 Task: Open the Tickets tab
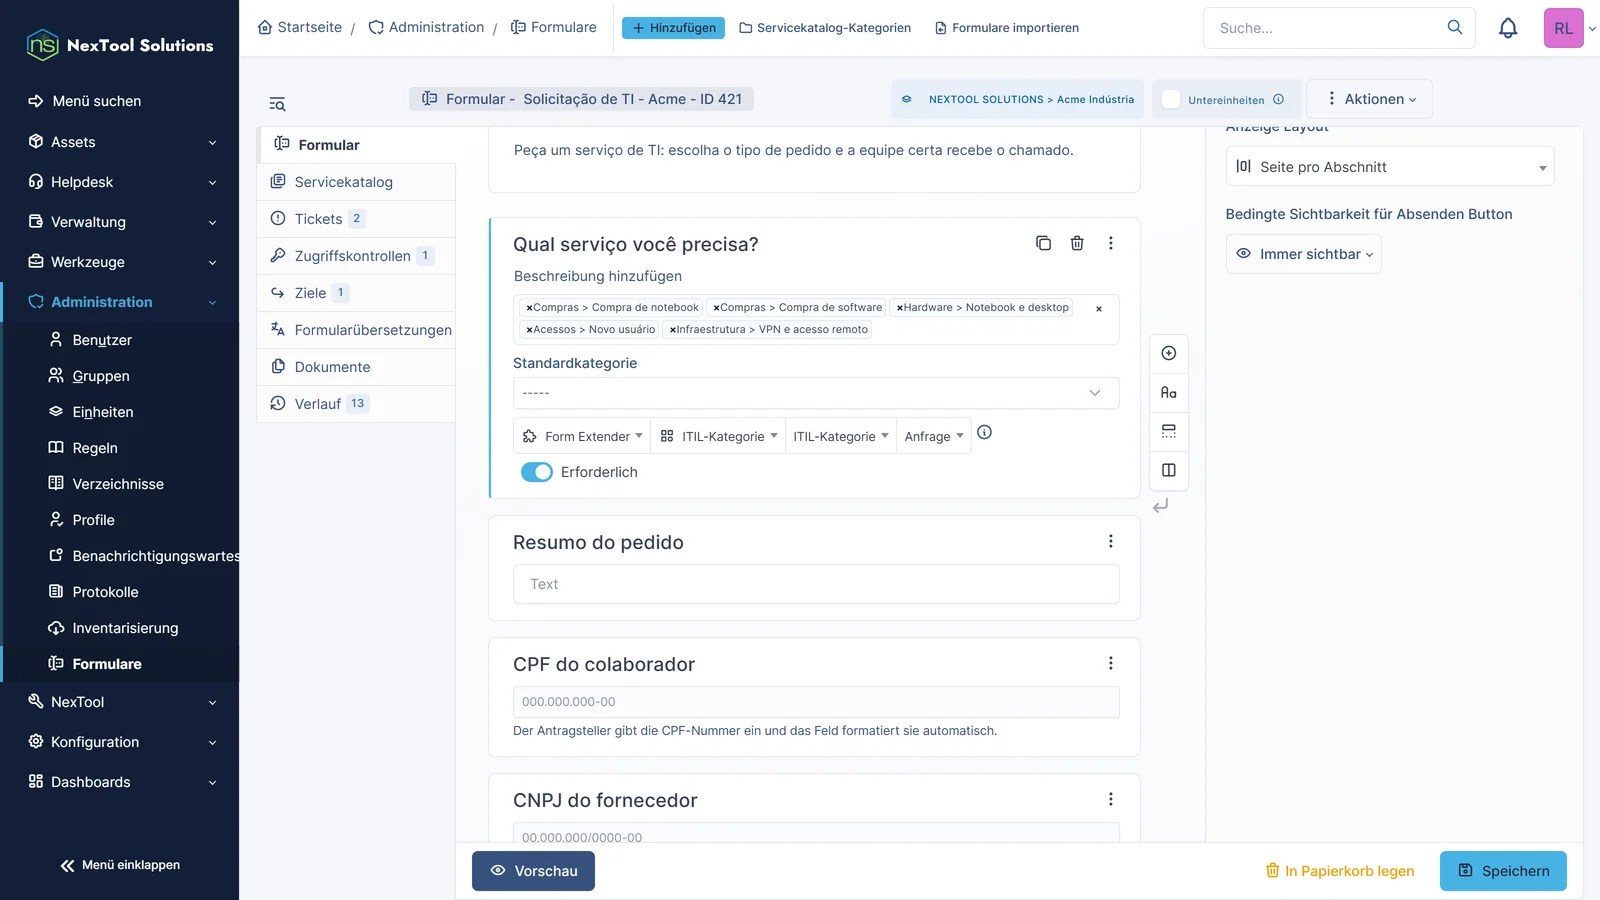(x=357, y=219)
